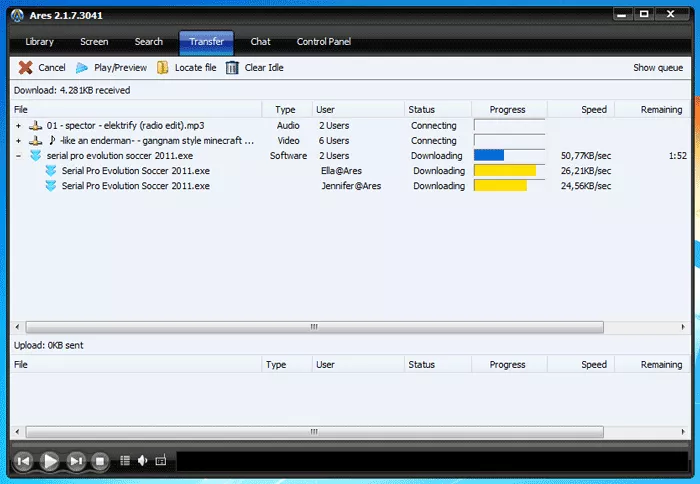Click the Clear Idle trash icon
700x484 pixels.
click(x=232, y=67)
